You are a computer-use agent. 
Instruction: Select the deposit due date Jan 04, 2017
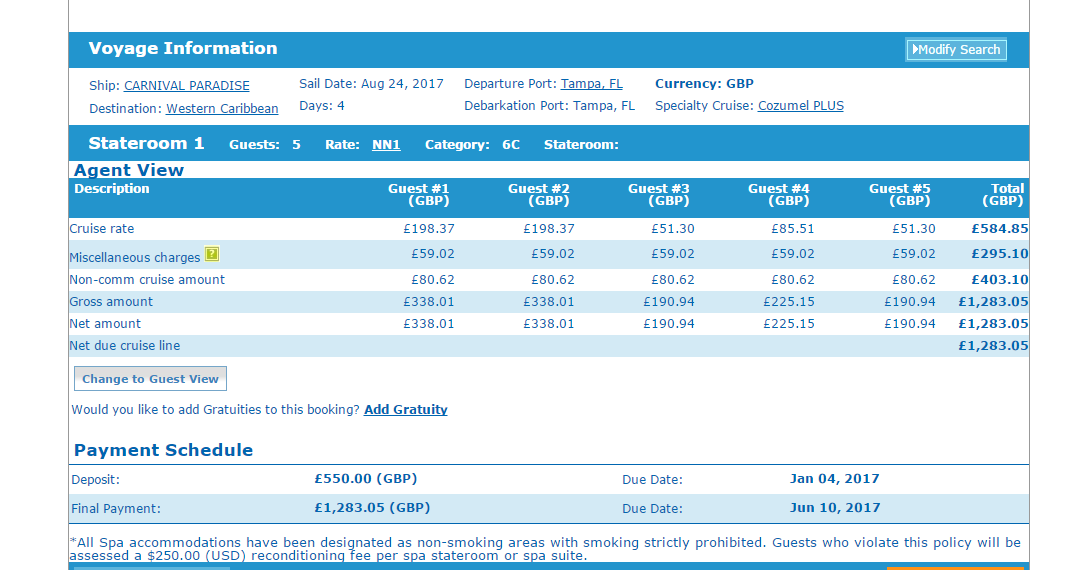[834, 479]
